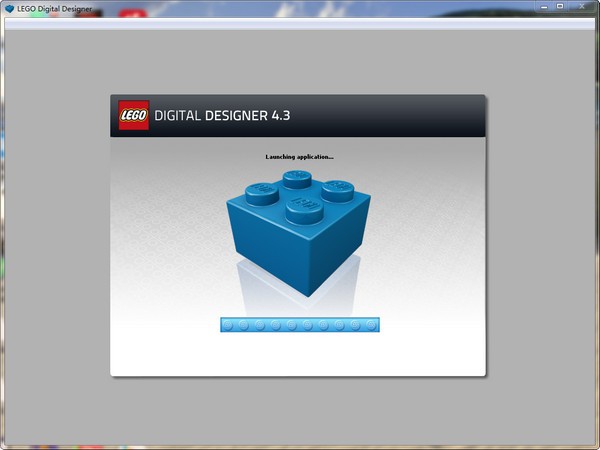Click the "DIGITAL DESIGNER 4.3" heading text
Screen dimensions: 600x450
[223, 116]
